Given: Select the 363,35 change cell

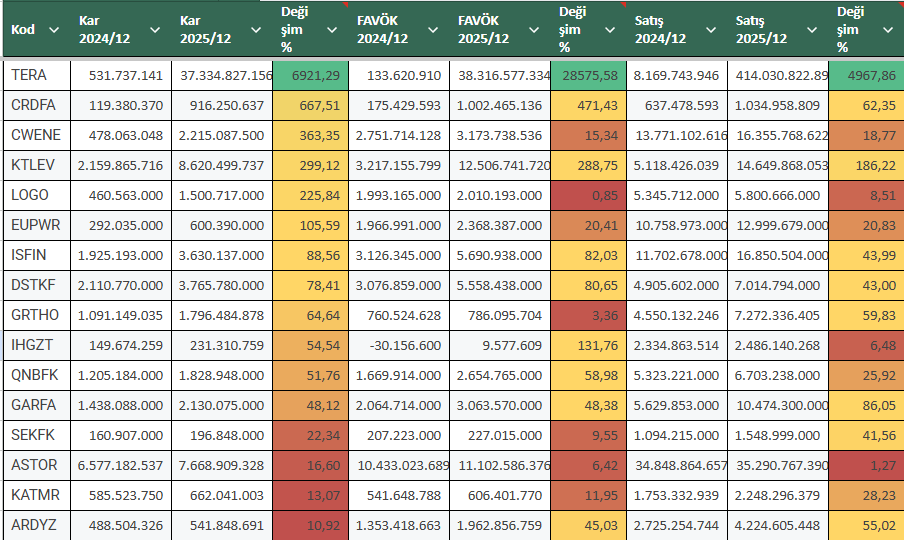Looking at the screenshot, I should click(x=310, y=135).
